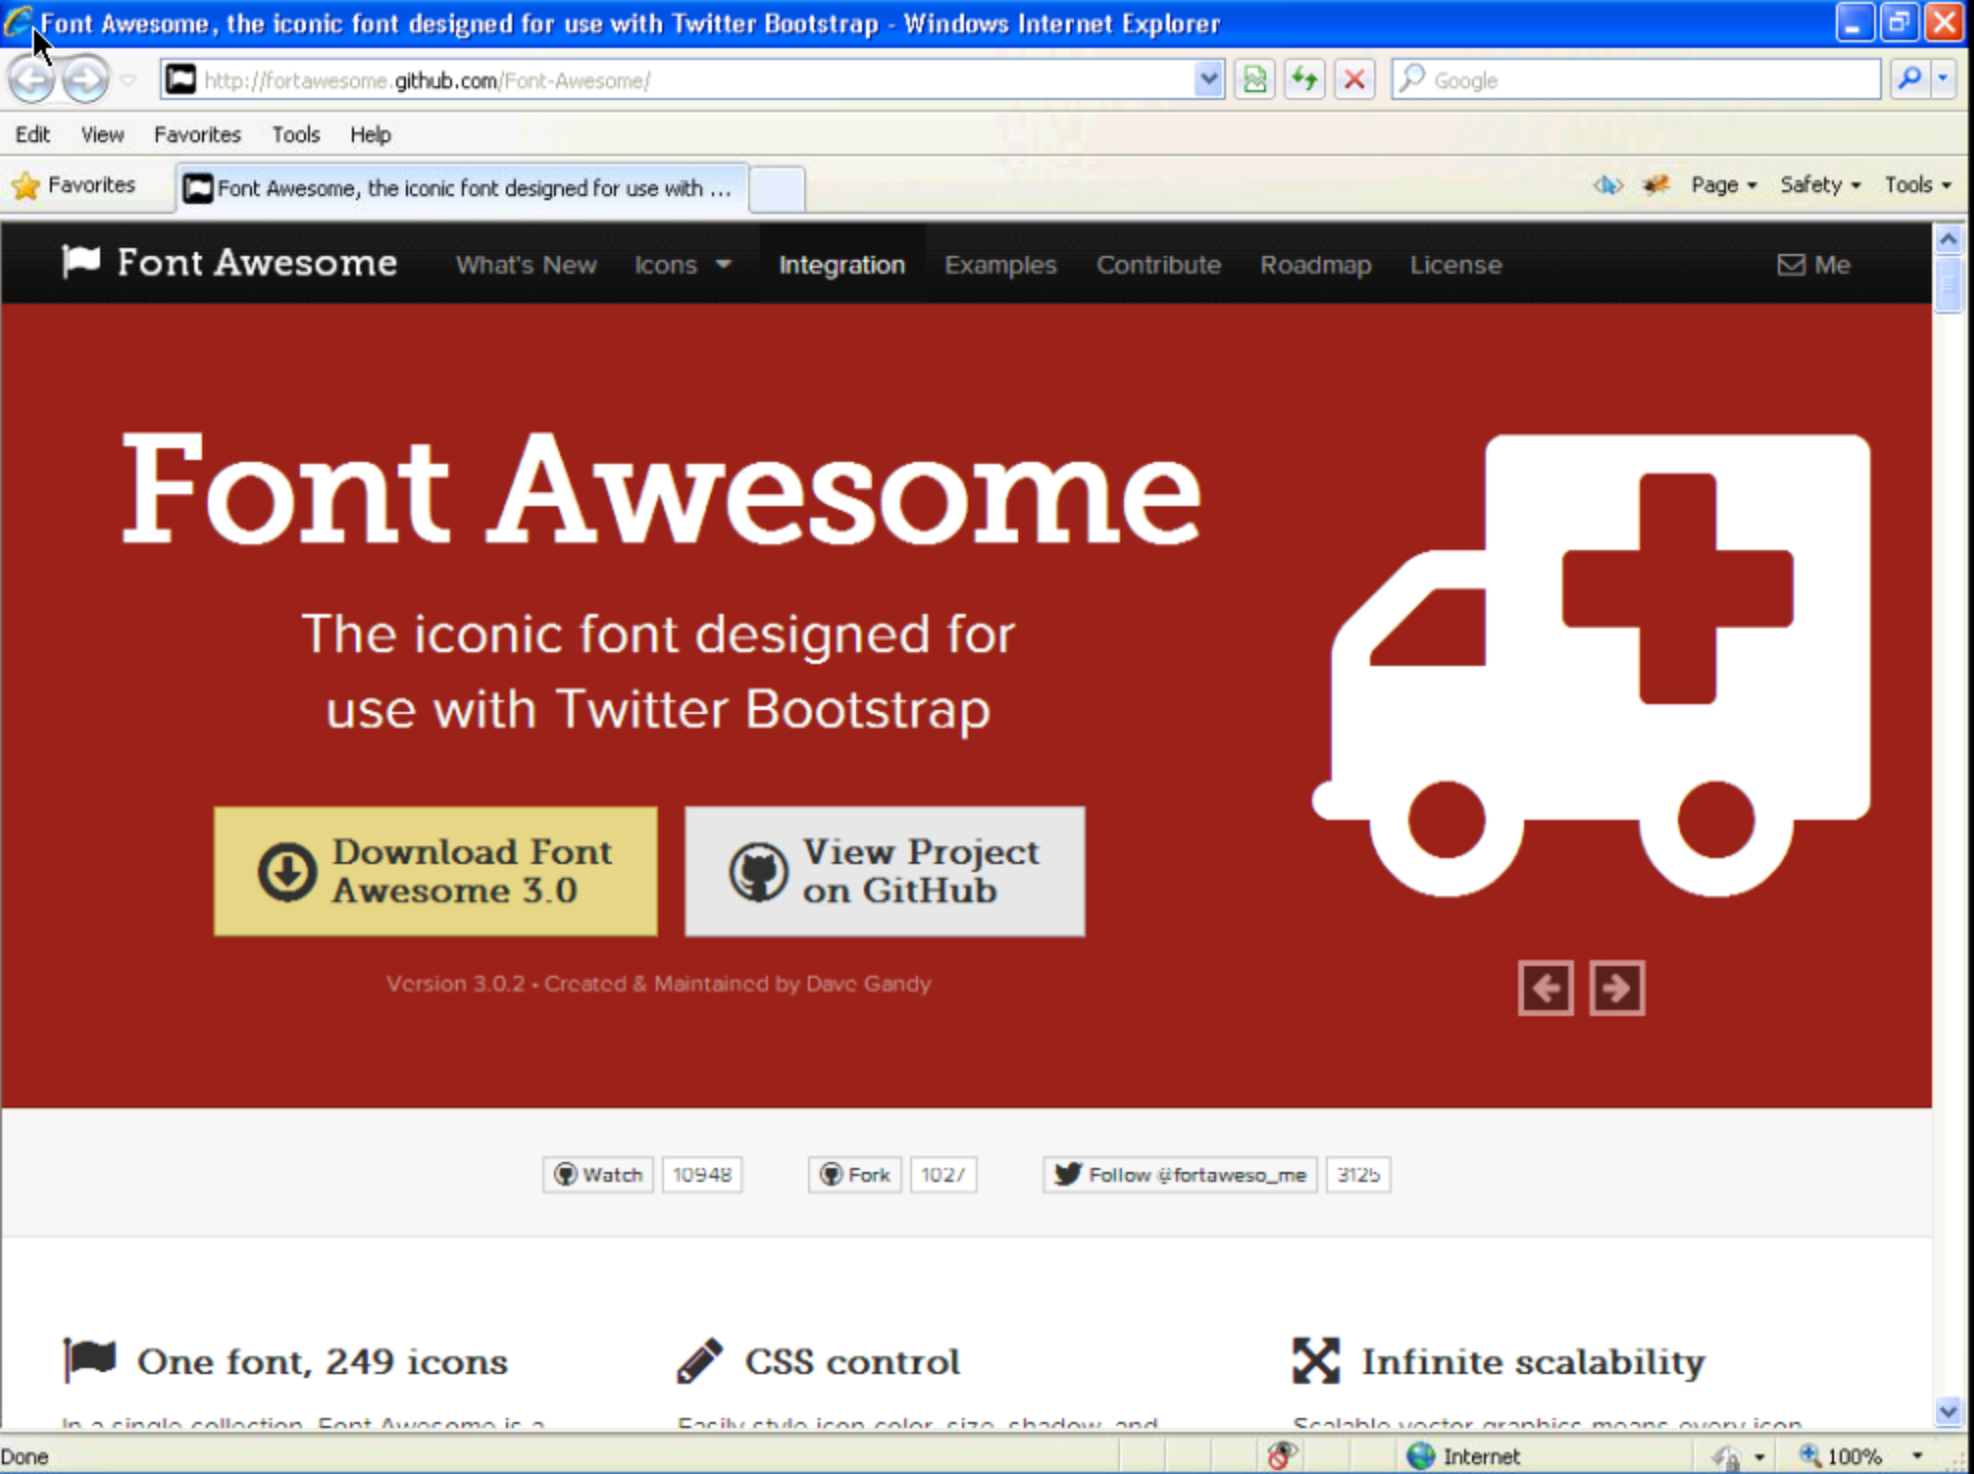
Task: Click the Twitter bird Follow icon
Action: pyautogui.click(x=1067, y=1175)
